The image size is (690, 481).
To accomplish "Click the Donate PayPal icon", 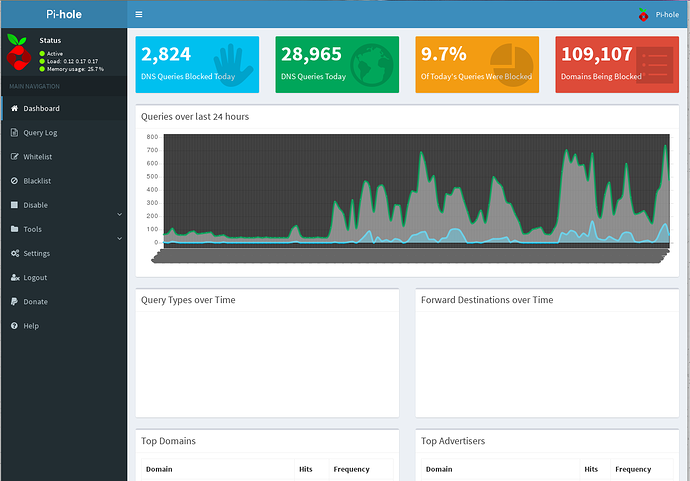I will 14,301.
